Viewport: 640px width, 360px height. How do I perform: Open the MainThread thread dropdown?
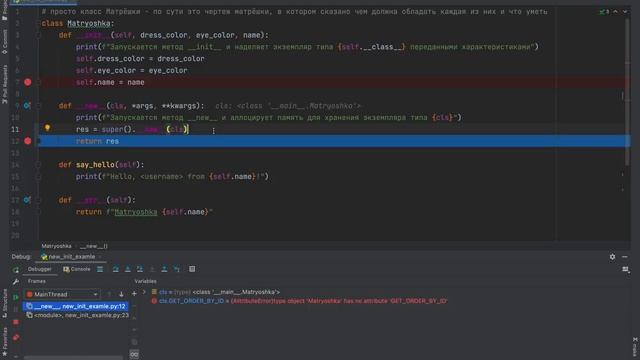pyautogui.click(x=62, y=294)
